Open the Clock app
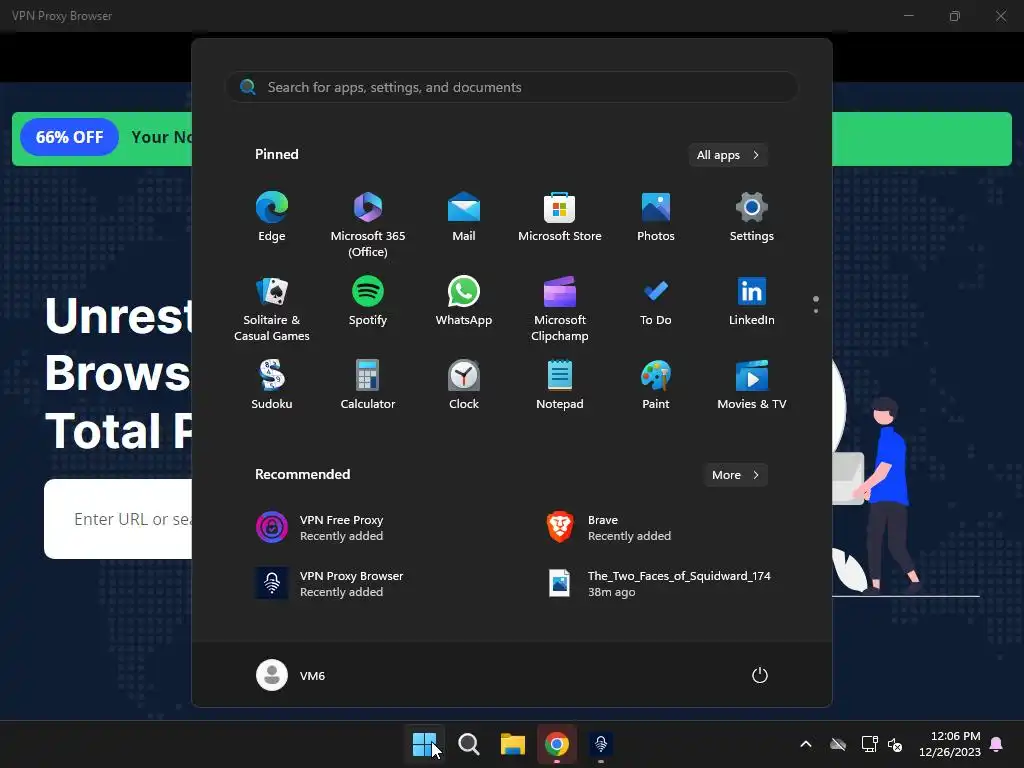1024x768 pixels. click(x=464, y=386)
